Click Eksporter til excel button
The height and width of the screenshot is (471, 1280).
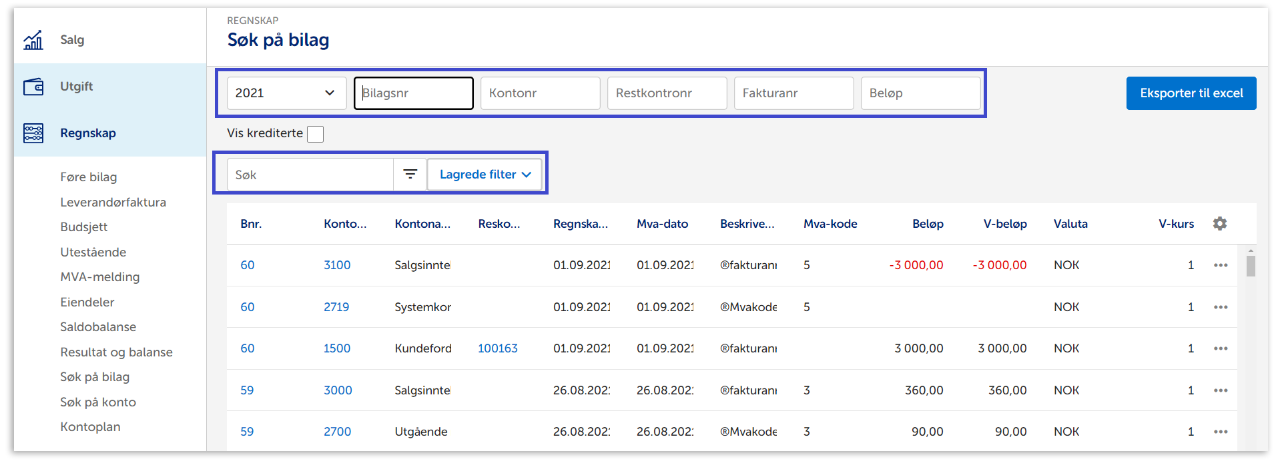1190,93
